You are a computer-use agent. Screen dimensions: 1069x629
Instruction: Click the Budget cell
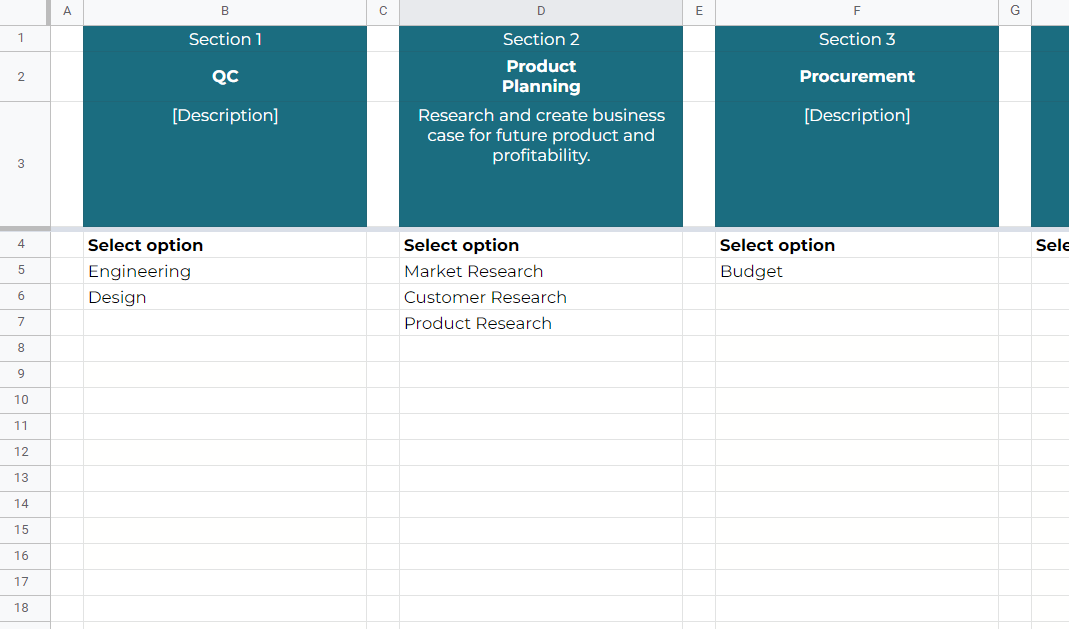click(857, 271)
